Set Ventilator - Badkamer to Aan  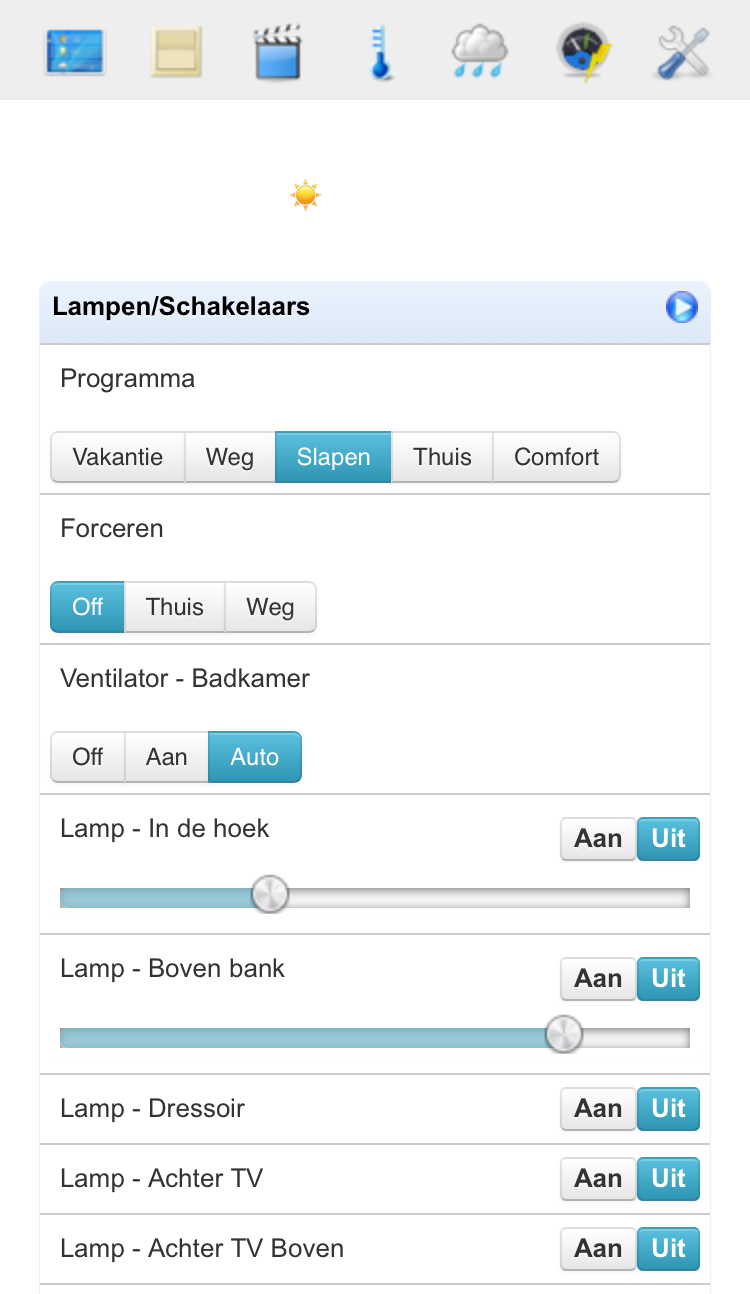(166, 757)
